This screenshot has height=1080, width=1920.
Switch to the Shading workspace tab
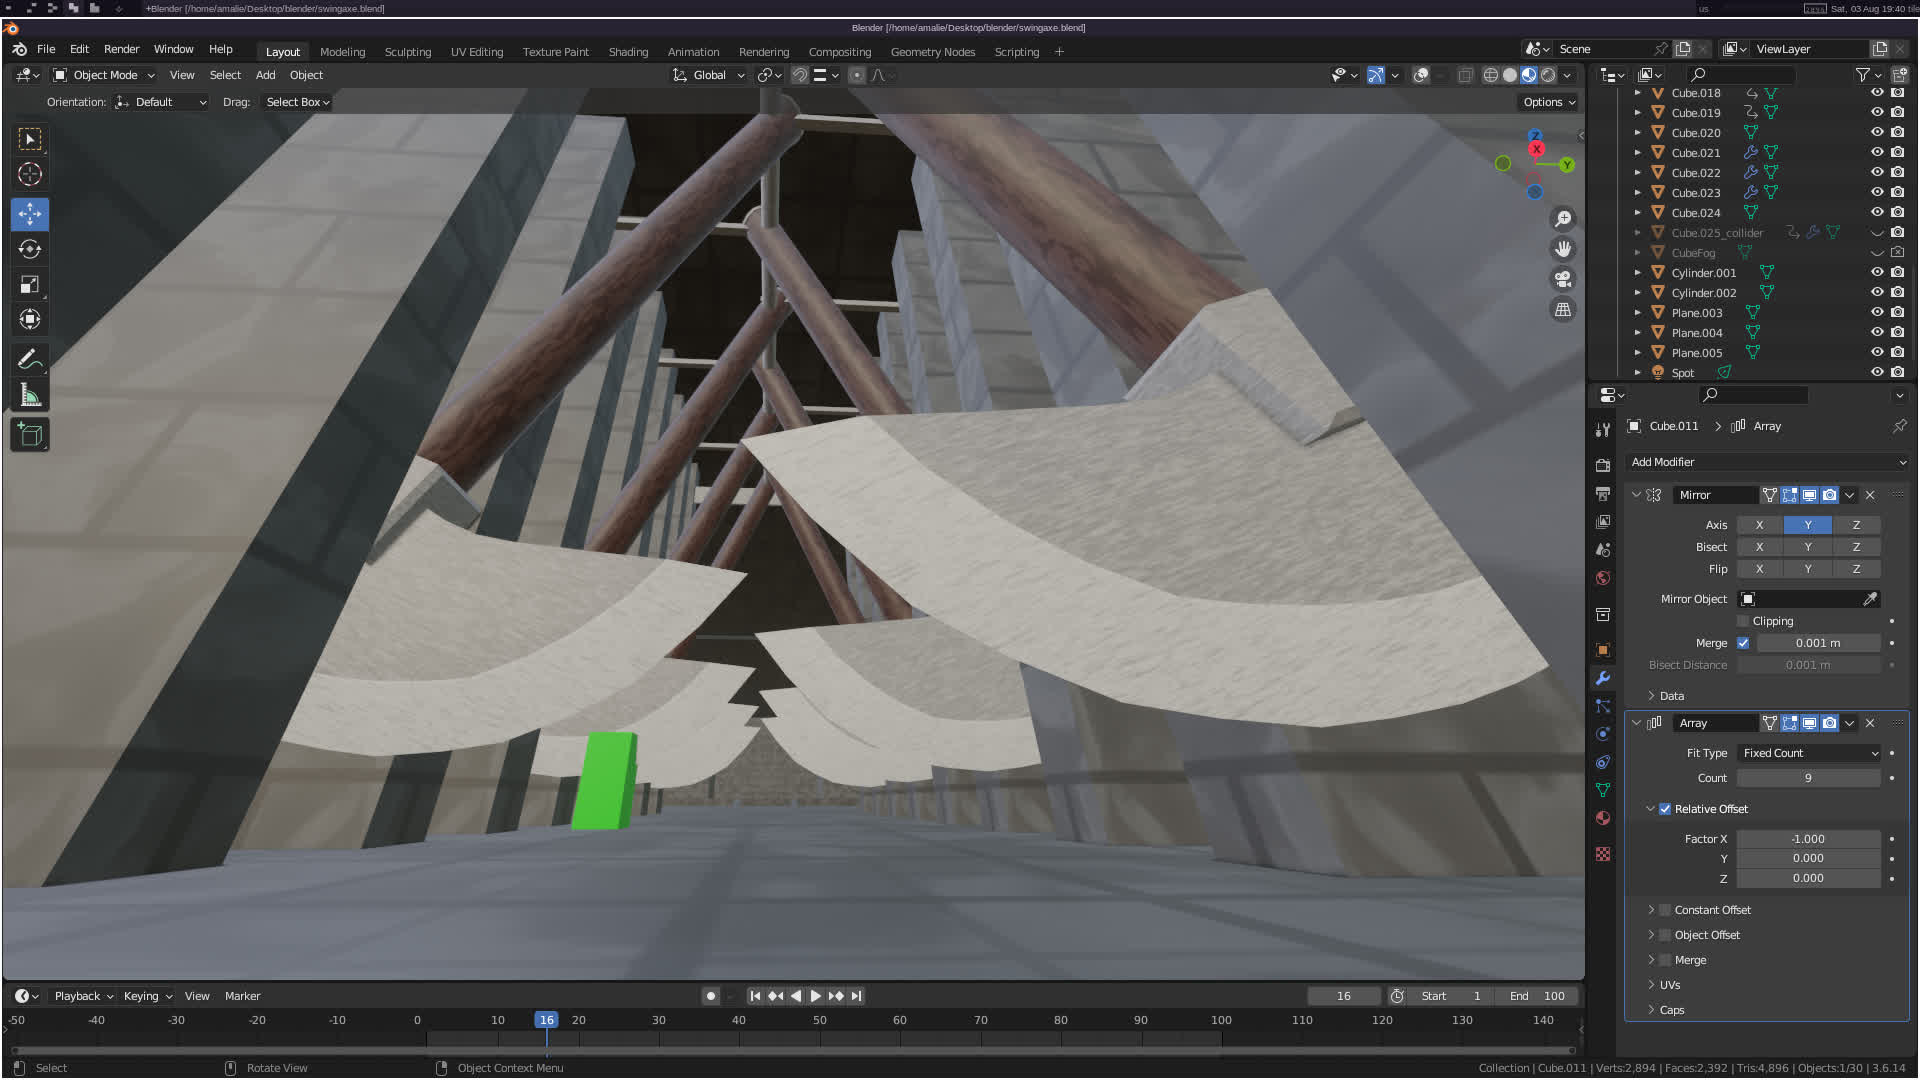point(628,52)
